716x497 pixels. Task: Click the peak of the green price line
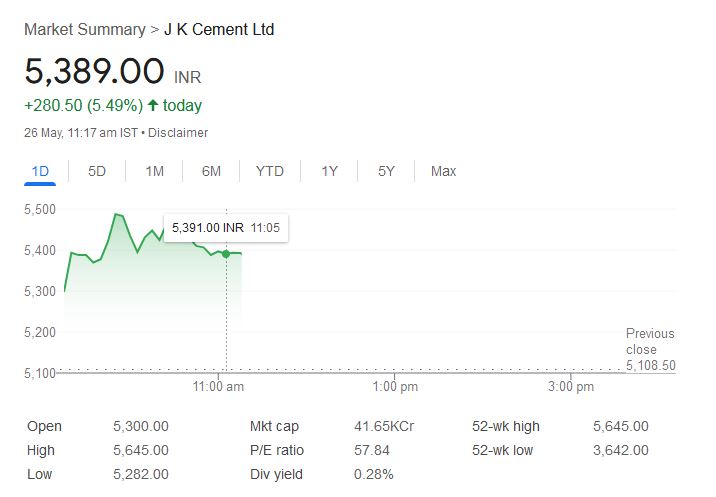(116, 214)
